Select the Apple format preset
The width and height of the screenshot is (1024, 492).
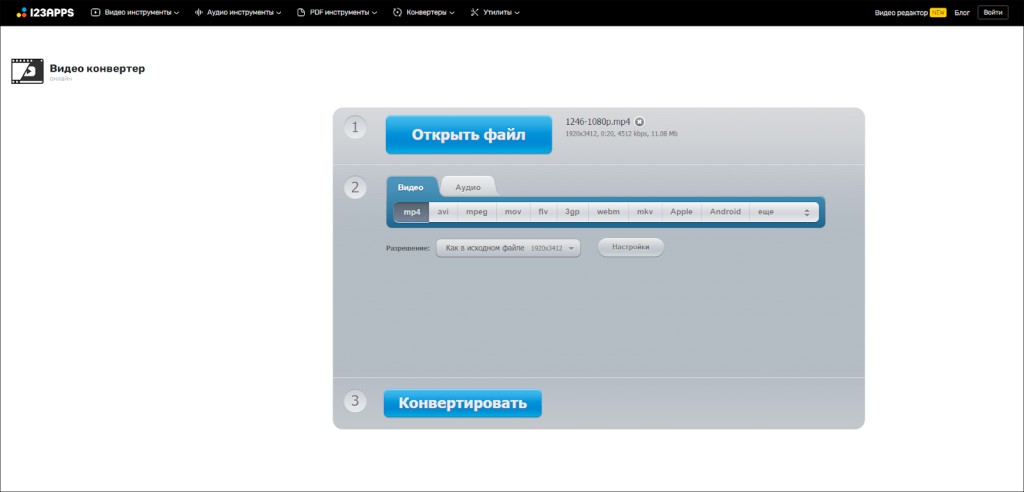681,212
